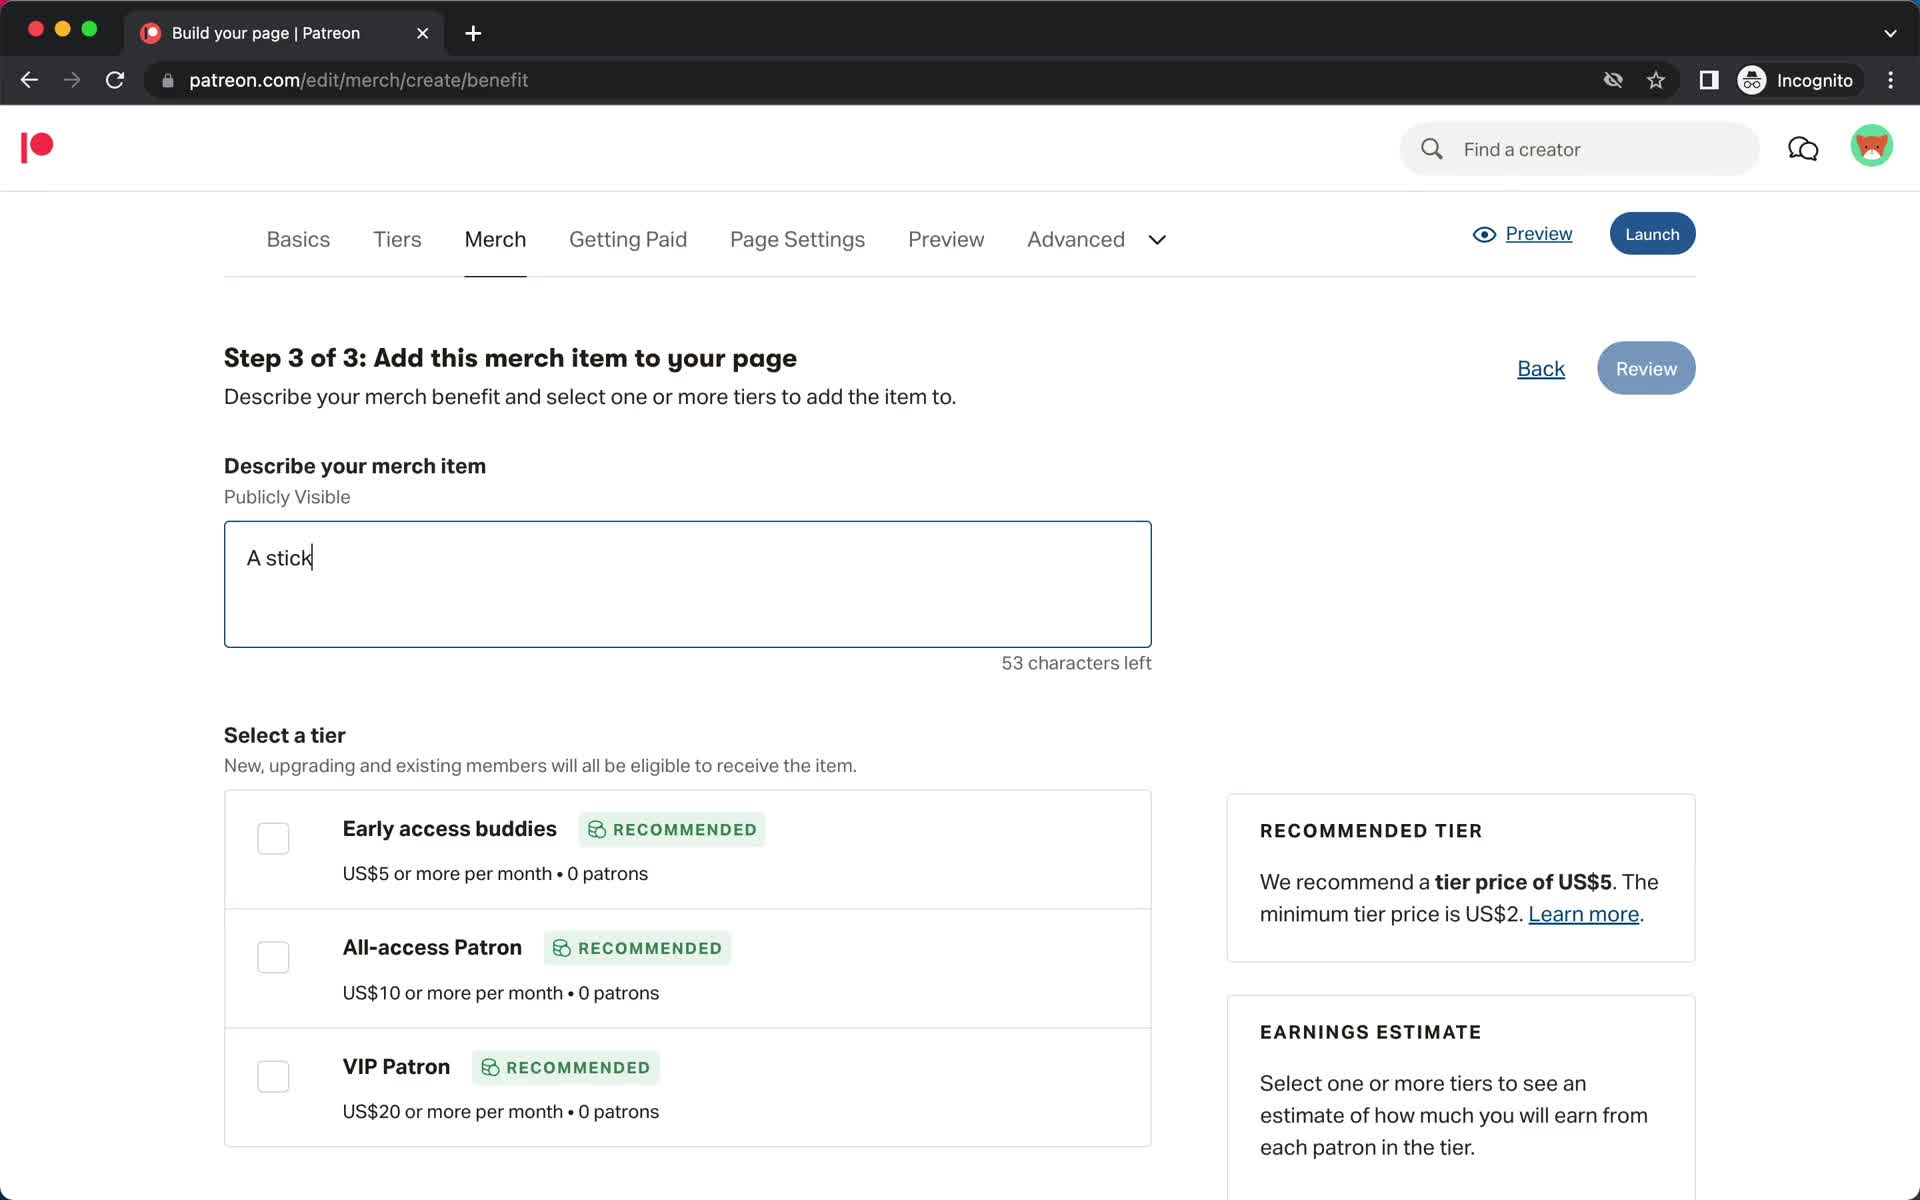1920x1200 pixels.
Task: Click the Review button
Action: pyautogui.click(x=1646, y=368)
